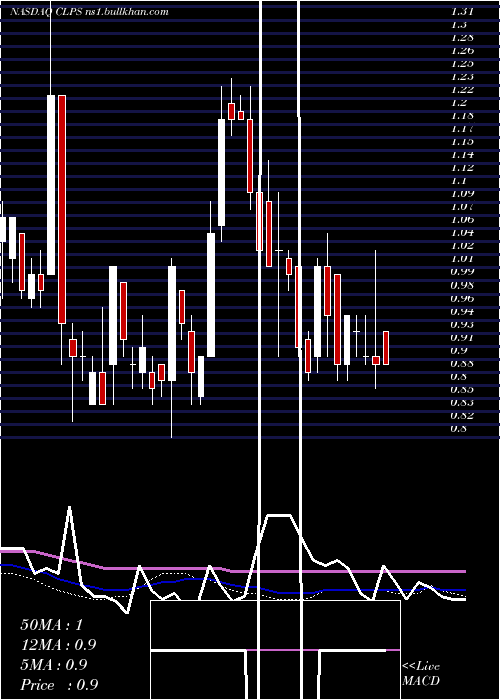Click the 1.31 price axis label
Viewport: 500px width, 700px height.
(462, 12)
